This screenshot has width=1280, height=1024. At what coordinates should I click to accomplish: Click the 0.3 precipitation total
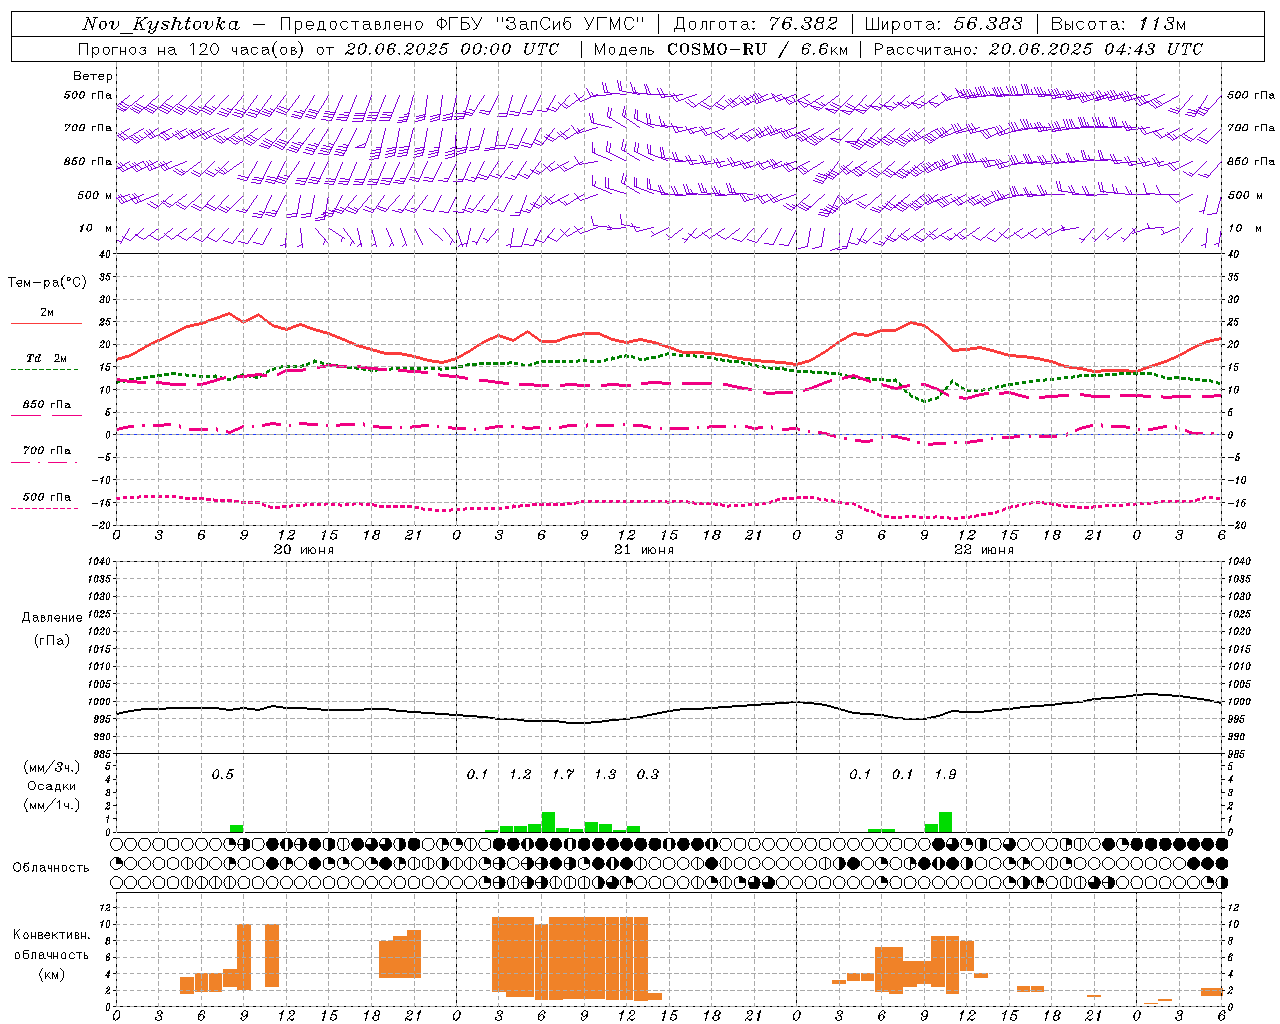pos(648,774)
